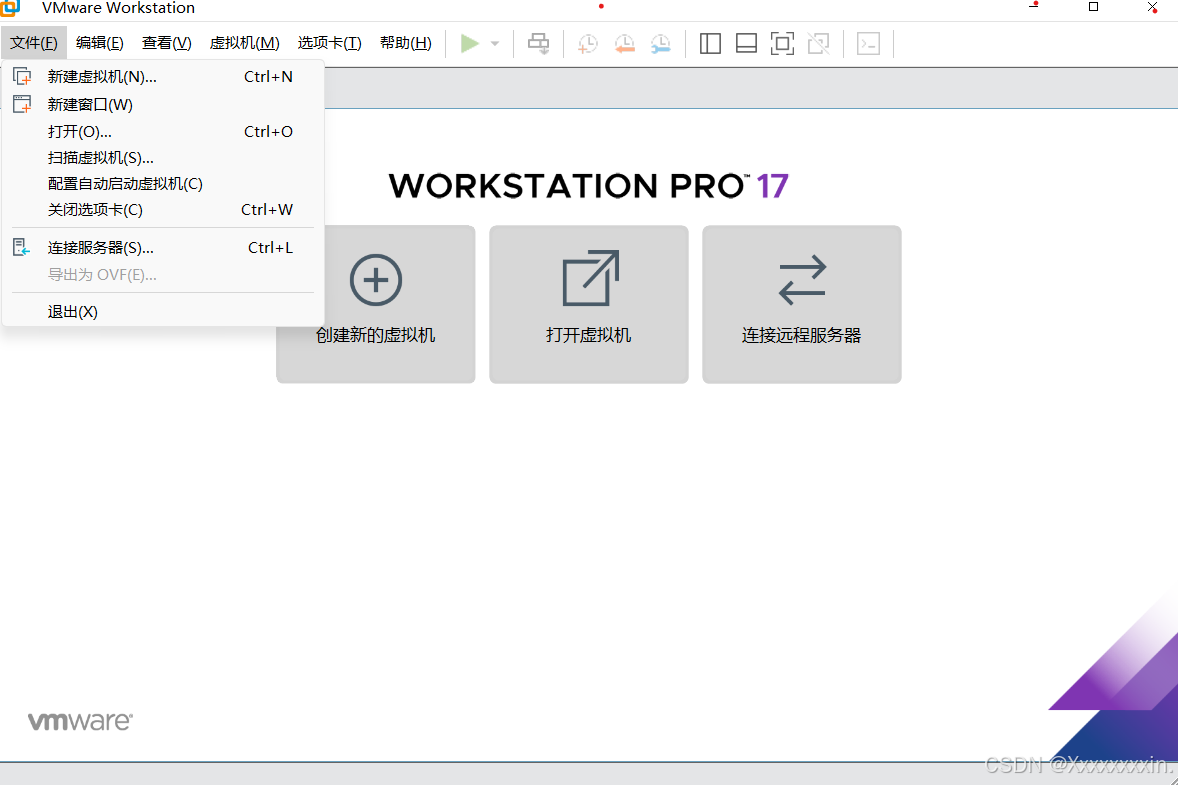
Task: Click the WORKSTATION PRO 17 heading
Action: (588, 186)
